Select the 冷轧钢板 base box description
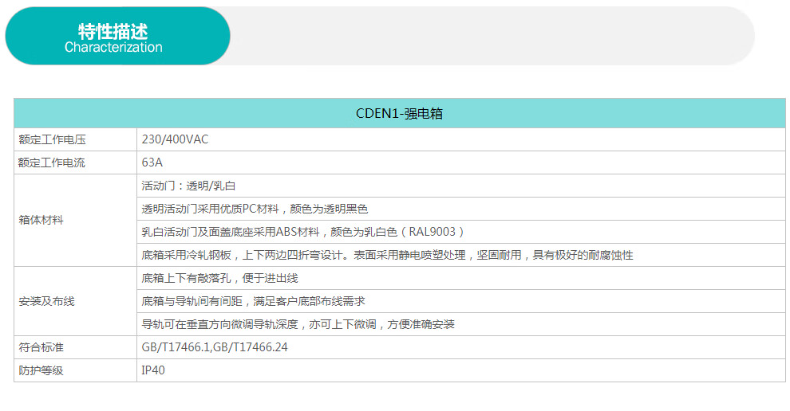The image size is (790, 411). (x=387, y=255)
